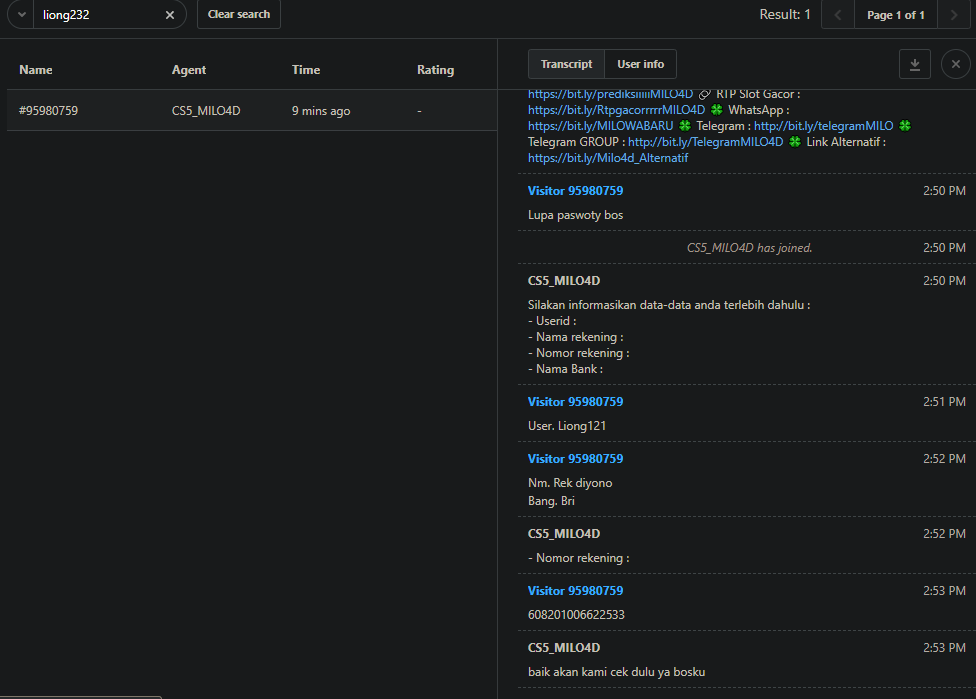The image size is (976, 699).
Task: Click Visitor 95980759 name at 2:51 PM
Action: [575, 402]
